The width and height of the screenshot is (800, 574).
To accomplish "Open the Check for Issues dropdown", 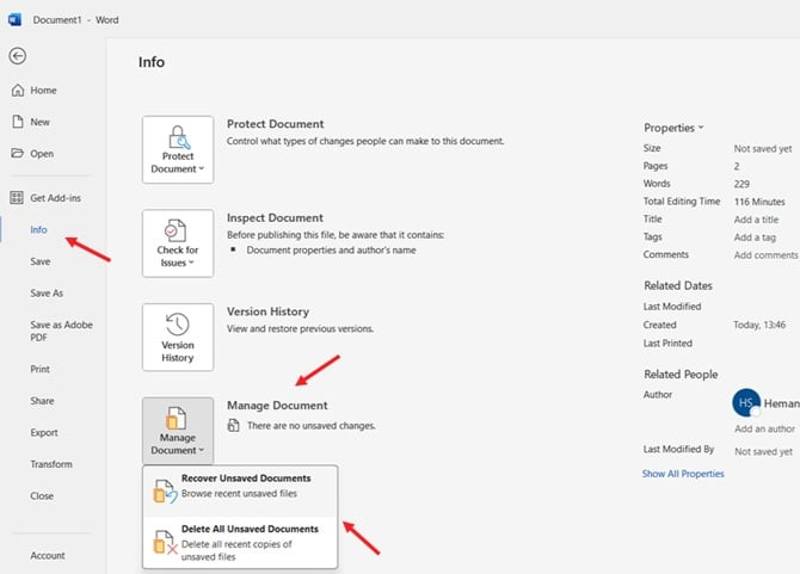I will [178, 243].
